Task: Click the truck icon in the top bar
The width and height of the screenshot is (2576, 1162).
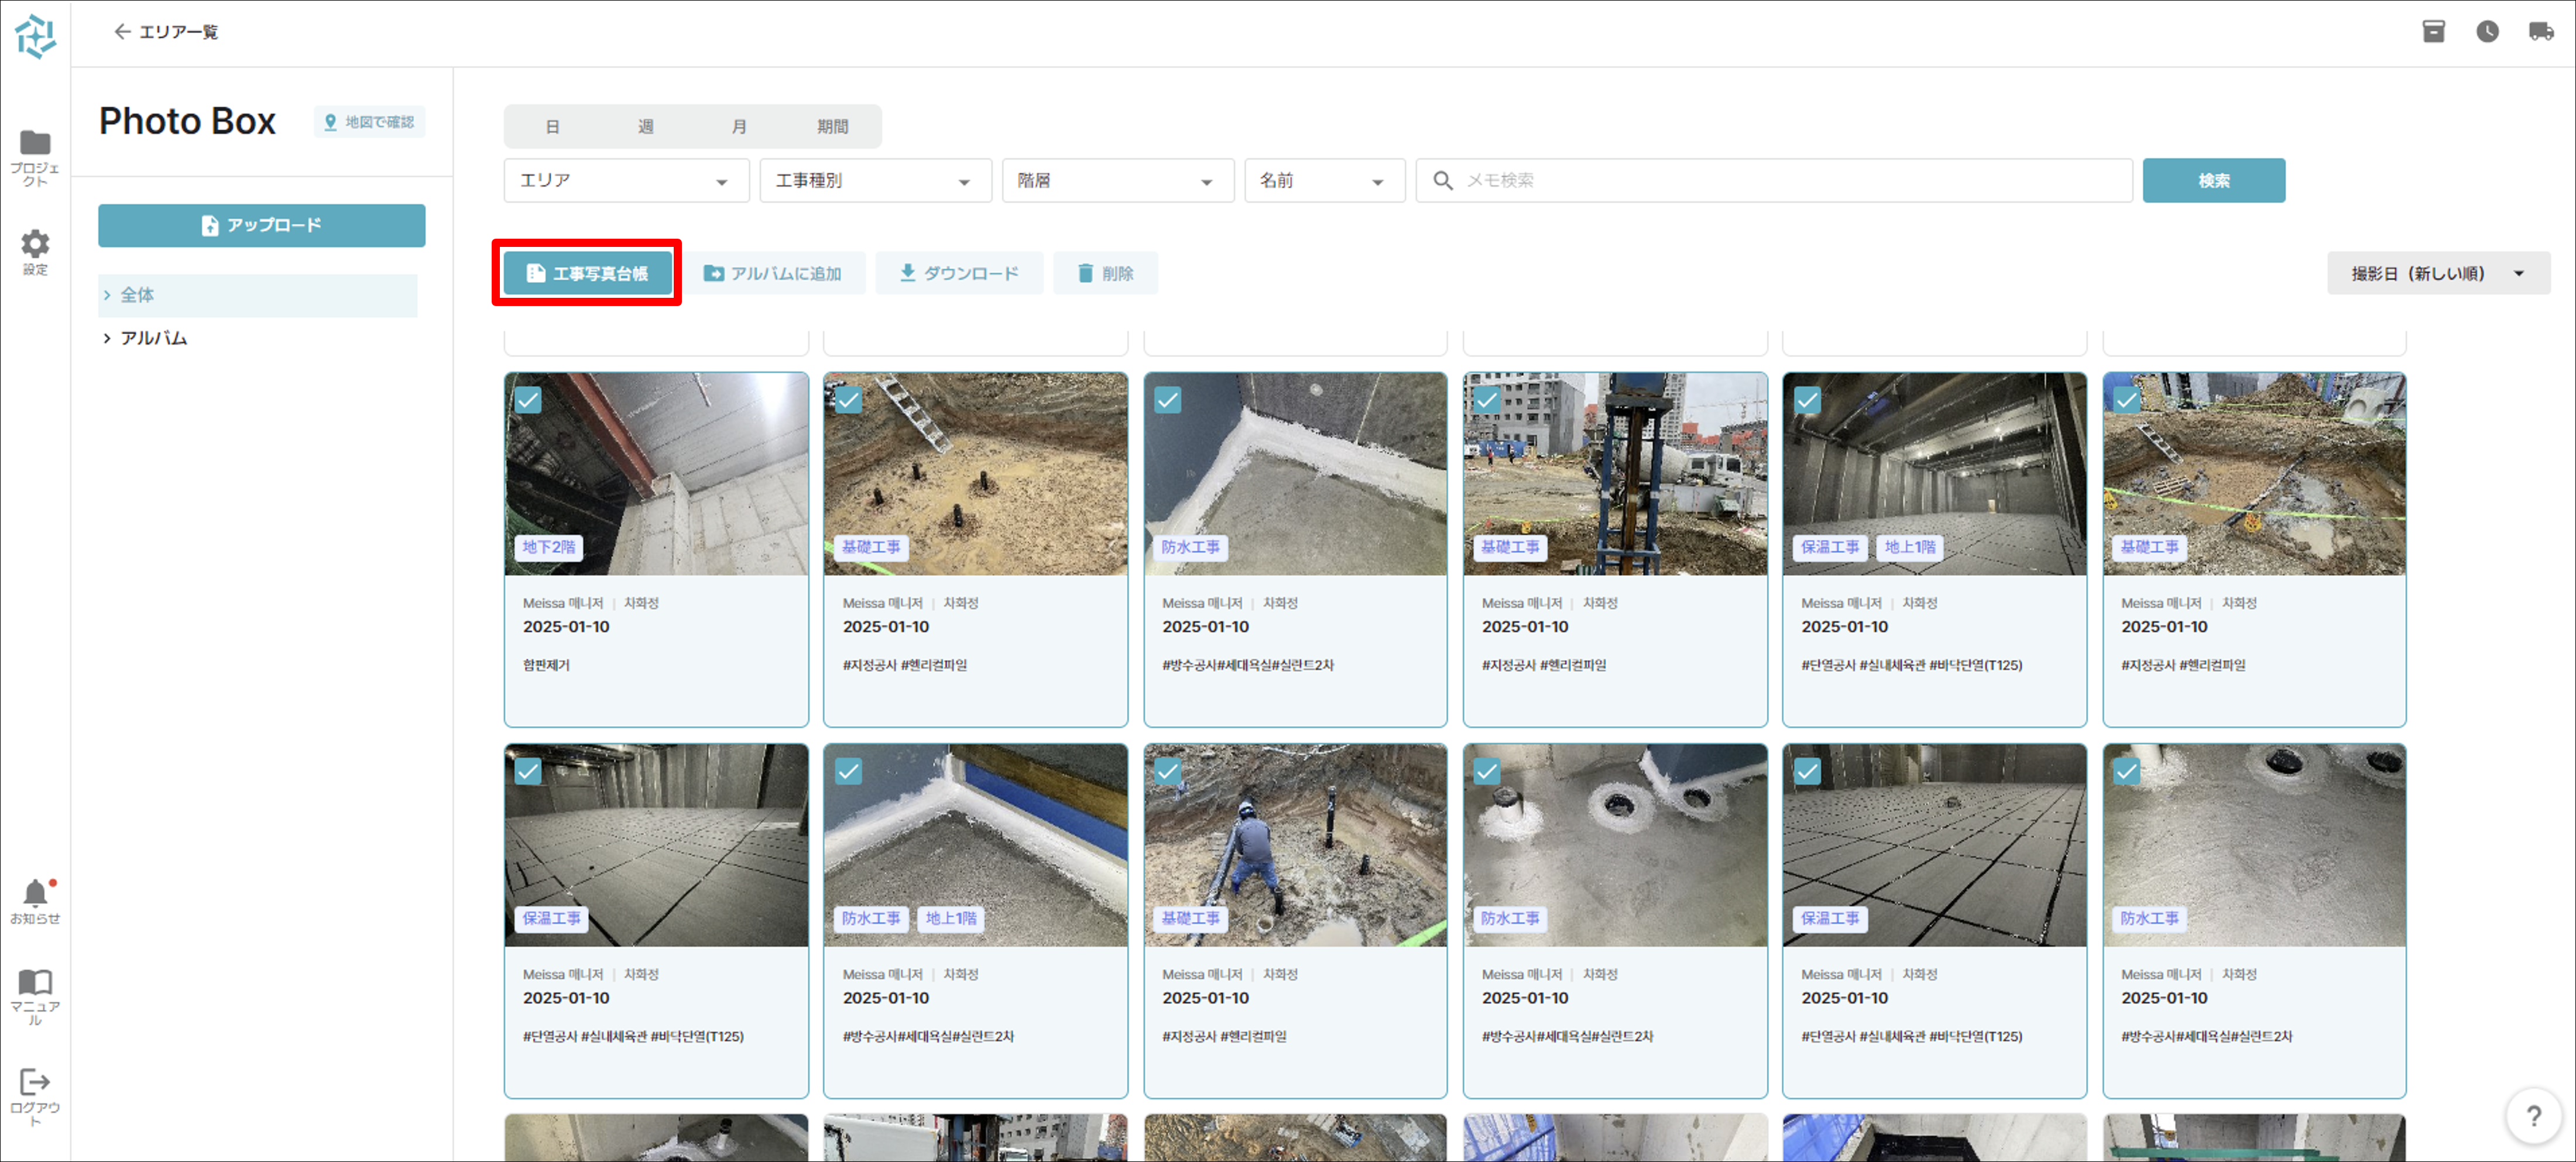Action: tap(2541, 32)
